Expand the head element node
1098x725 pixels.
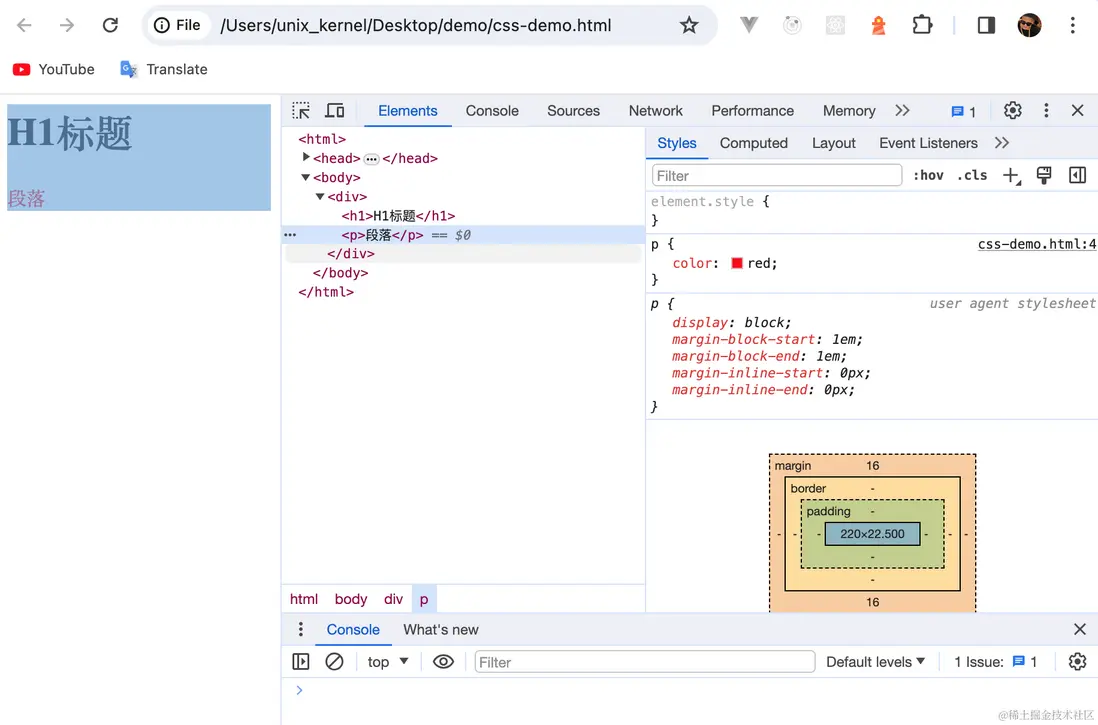point(307,158)
